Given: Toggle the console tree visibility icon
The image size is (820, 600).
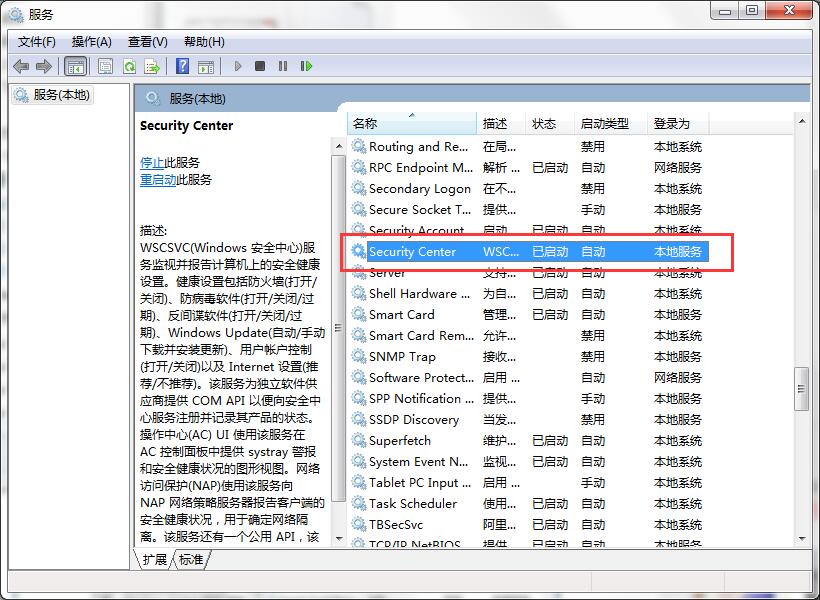Looking at the screenshot, I should [76, 66].
